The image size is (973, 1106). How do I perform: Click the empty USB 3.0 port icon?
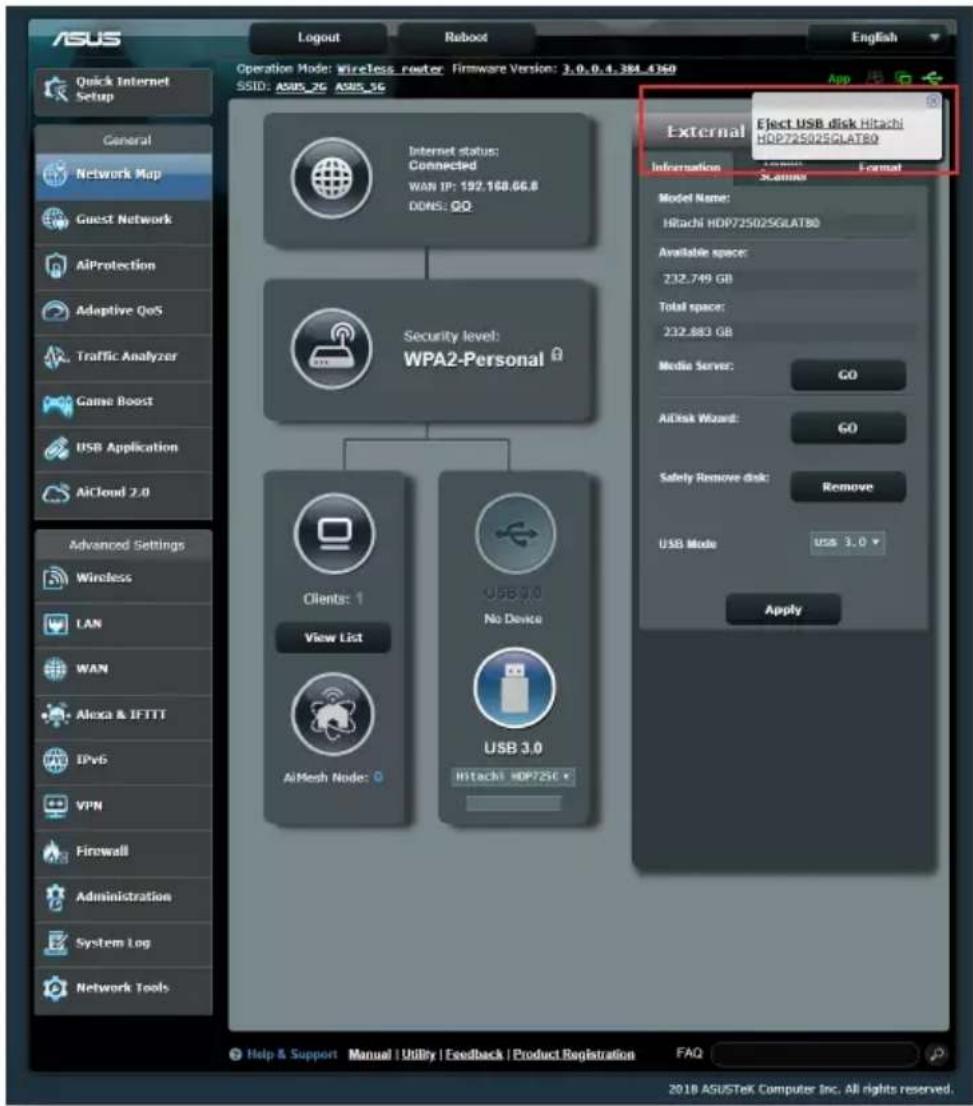[x=515, y=533]
